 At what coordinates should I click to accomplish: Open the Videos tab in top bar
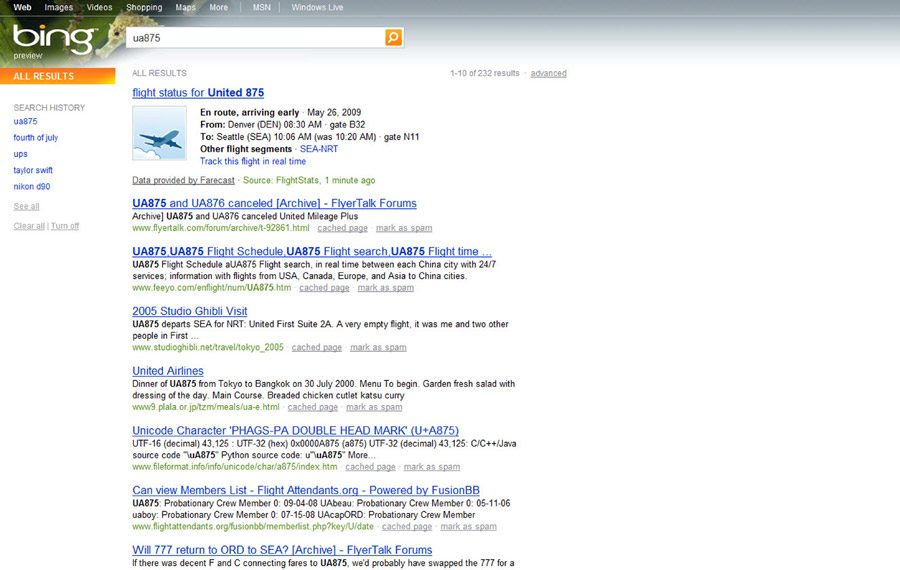pyautogui.click(x=99, y=7)
